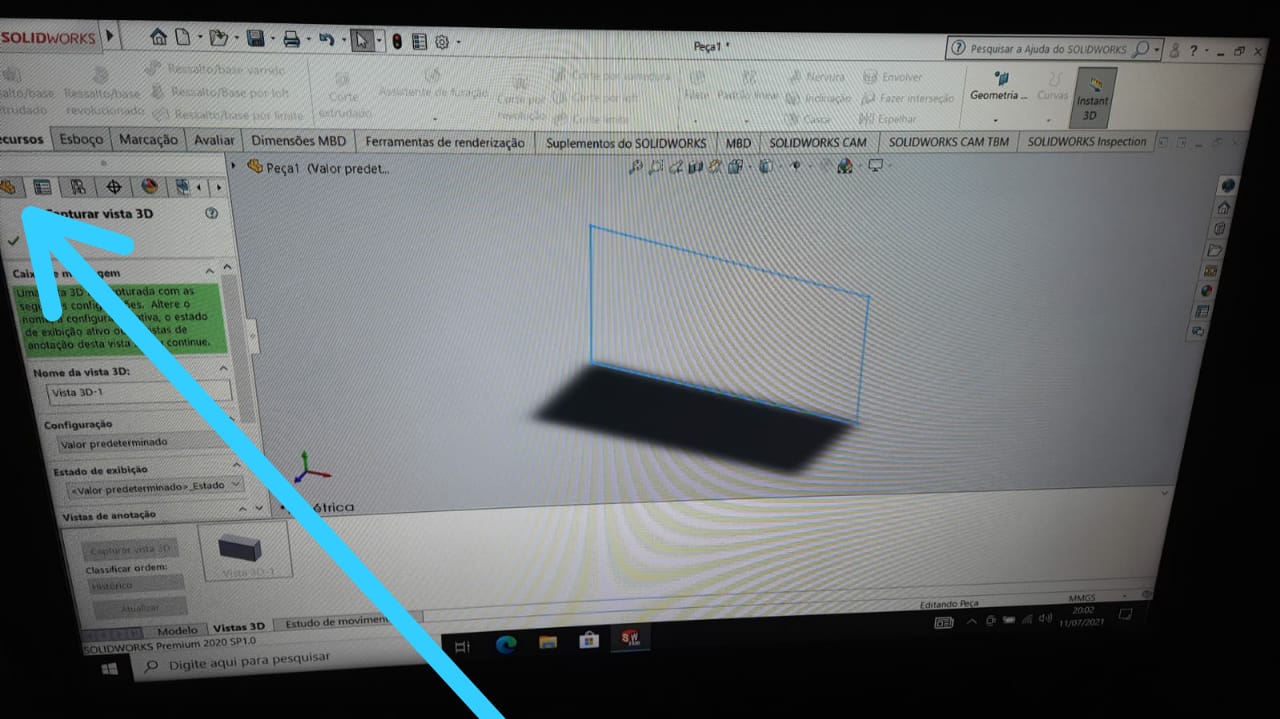Screen dimensions: 1280x719
Task: Click the Nome da vista 3D field
Action: [139, 391]
